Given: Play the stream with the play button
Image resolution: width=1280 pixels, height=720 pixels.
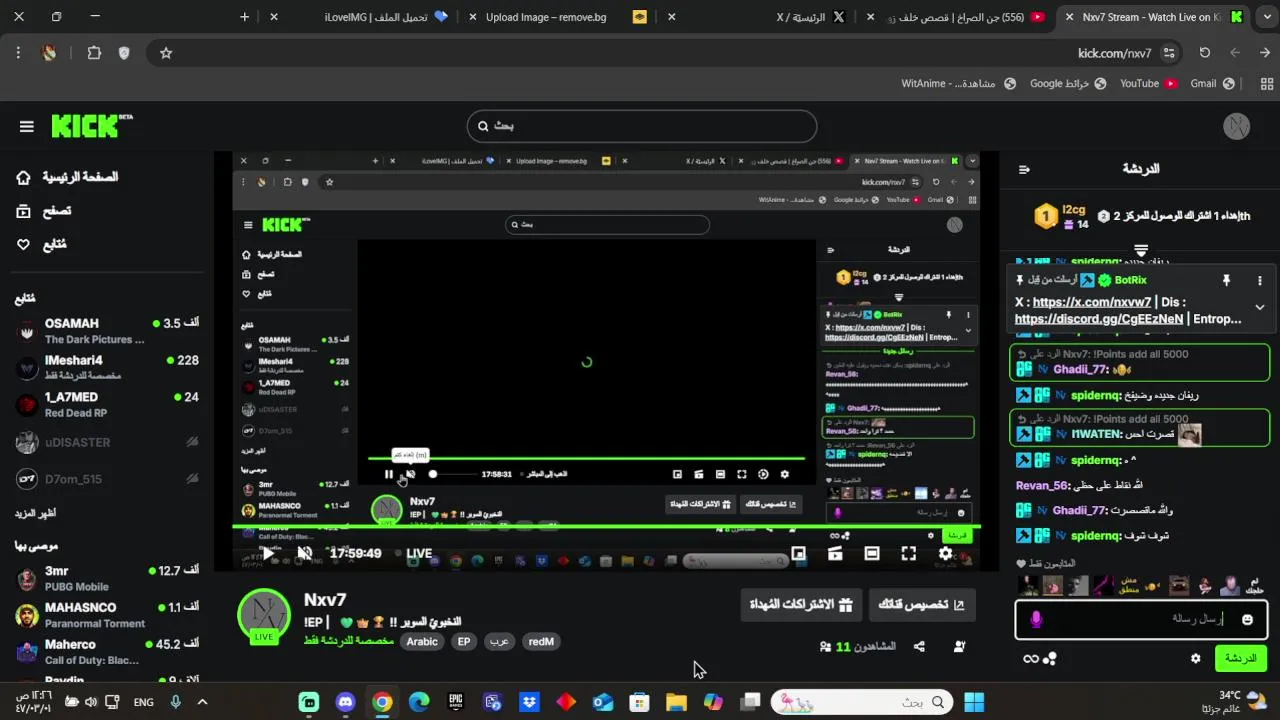Looking at the screenshot, I should (268, 553).
